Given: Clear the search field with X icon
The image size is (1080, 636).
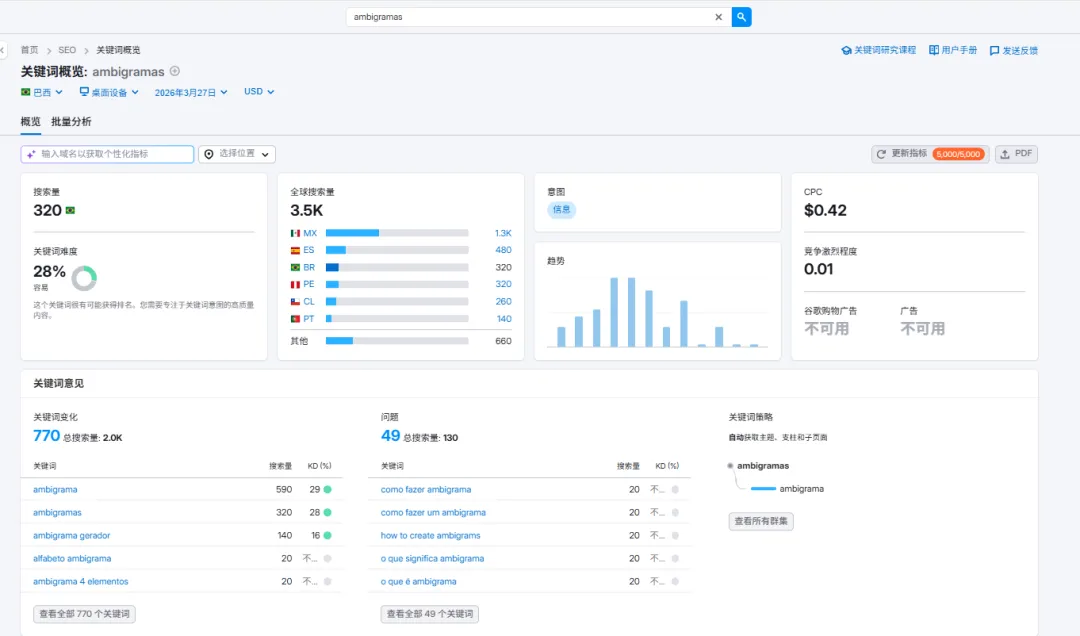Looking at the screenshot, I should point(718,17).
